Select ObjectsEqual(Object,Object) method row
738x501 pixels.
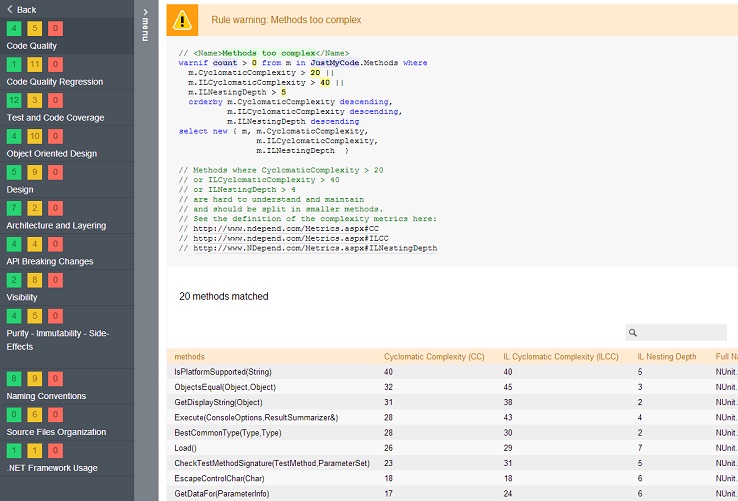pyautogui.click(x=452, y=387)
